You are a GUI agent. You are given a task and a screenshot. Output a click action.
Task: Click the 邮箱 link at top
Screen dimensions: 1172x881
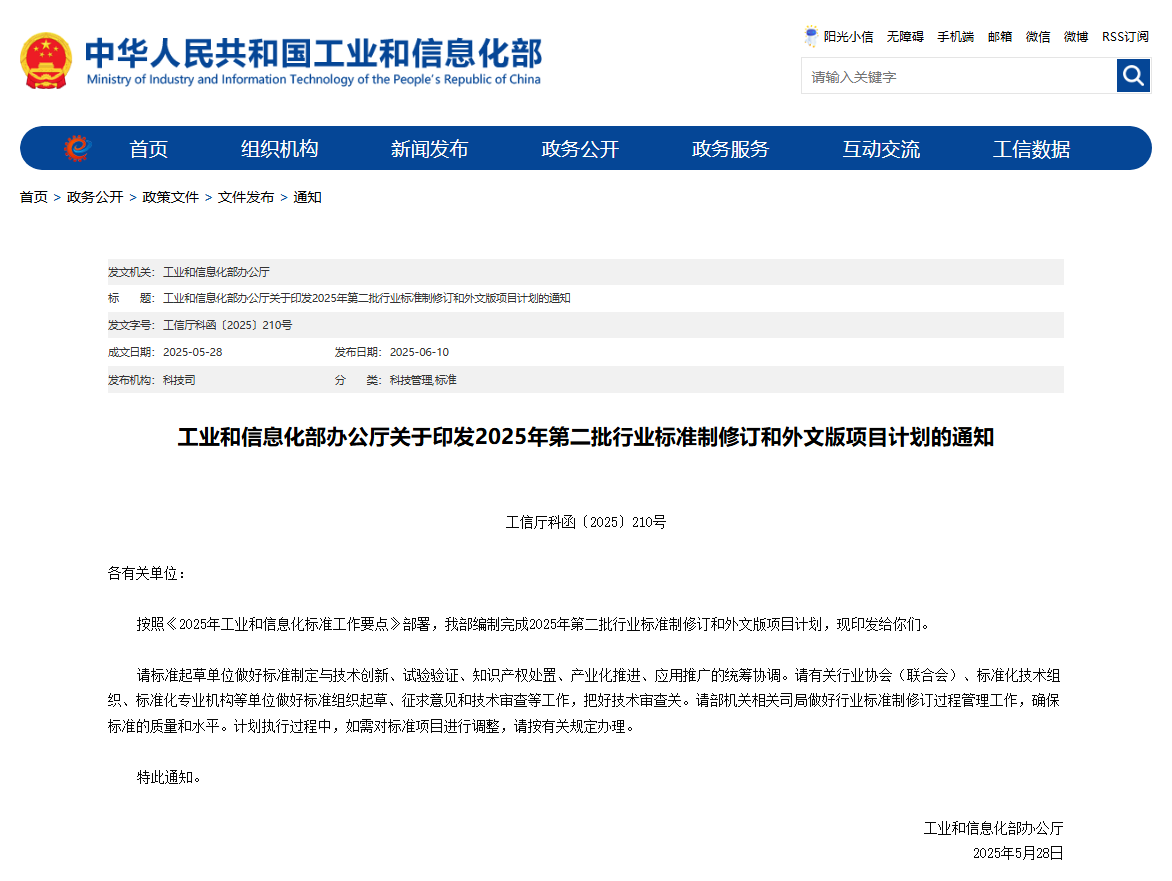tap(1000, 37)
